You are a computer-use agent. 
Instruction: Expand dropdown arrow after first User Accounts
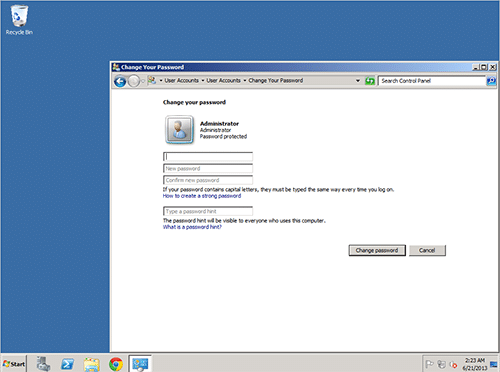pyautogui.click(x=203, y=81)
